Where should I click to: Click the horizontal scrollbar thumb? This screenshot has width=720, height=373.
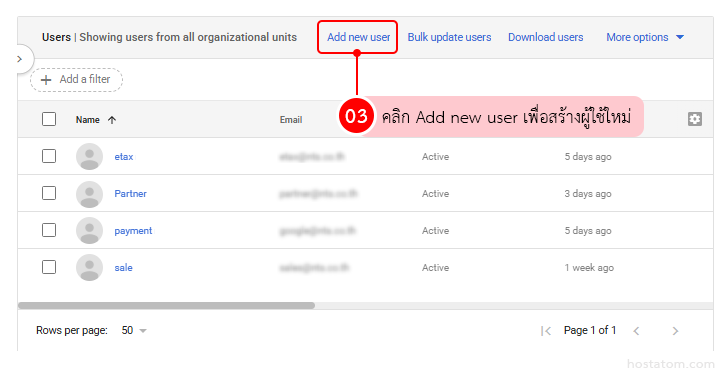[x=166, y=305]
